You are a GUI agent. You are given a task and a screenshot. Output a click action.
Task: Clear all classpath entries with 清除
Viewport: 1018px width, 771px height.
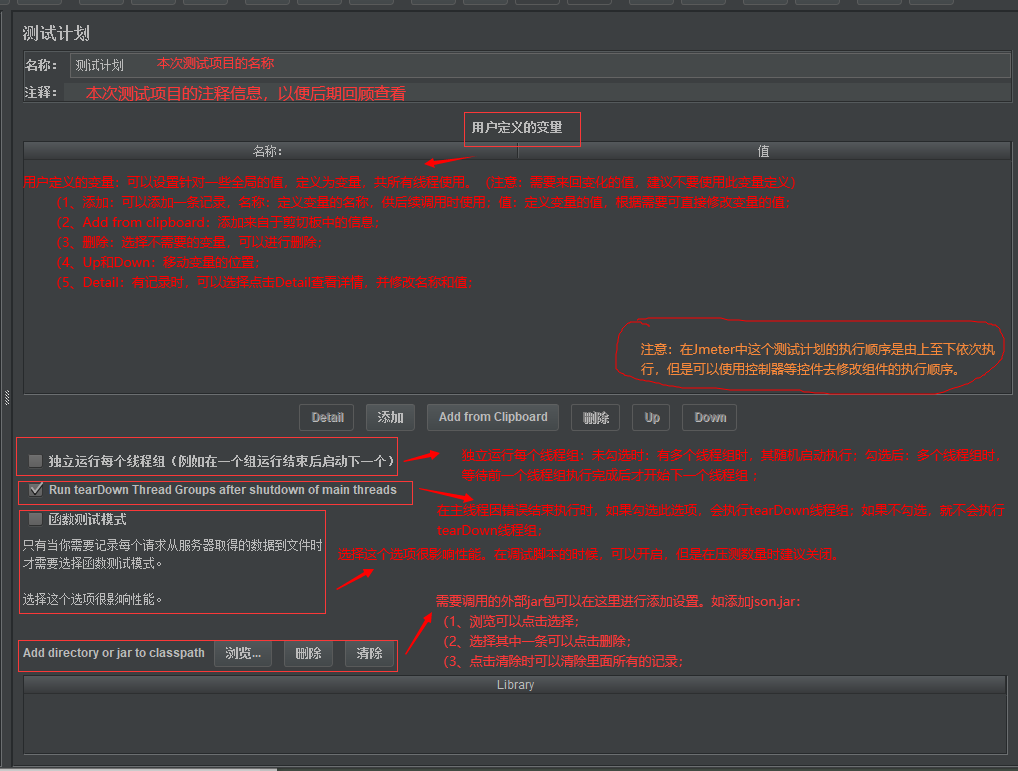(x=369, y=653)
